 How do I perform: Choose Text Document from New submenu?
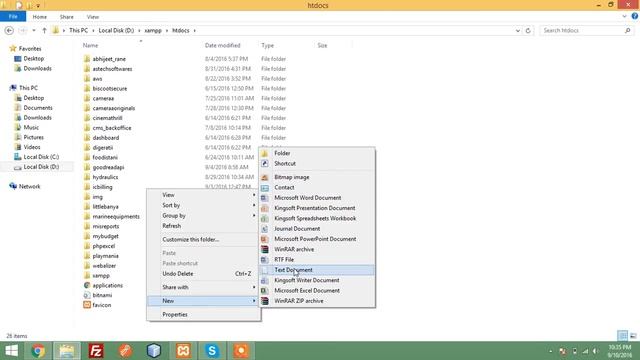pos(317,270)
